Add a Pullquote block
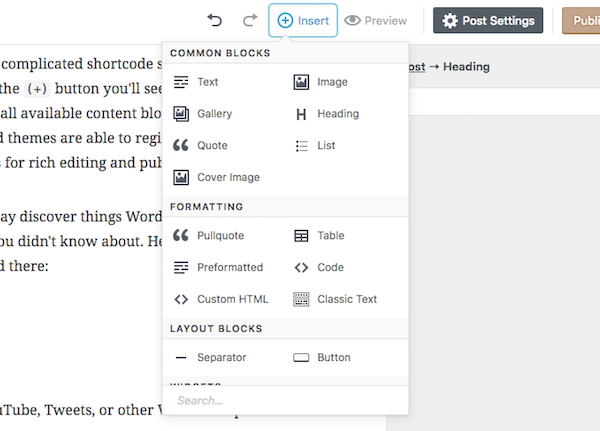The height and width of the screenshot is (431, 600). [208, 235]
